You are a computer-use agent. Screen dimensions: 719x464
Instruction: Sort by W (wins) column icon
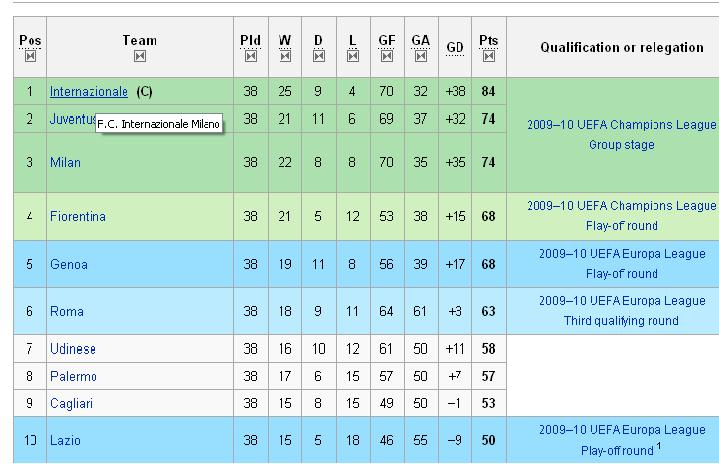285,56
